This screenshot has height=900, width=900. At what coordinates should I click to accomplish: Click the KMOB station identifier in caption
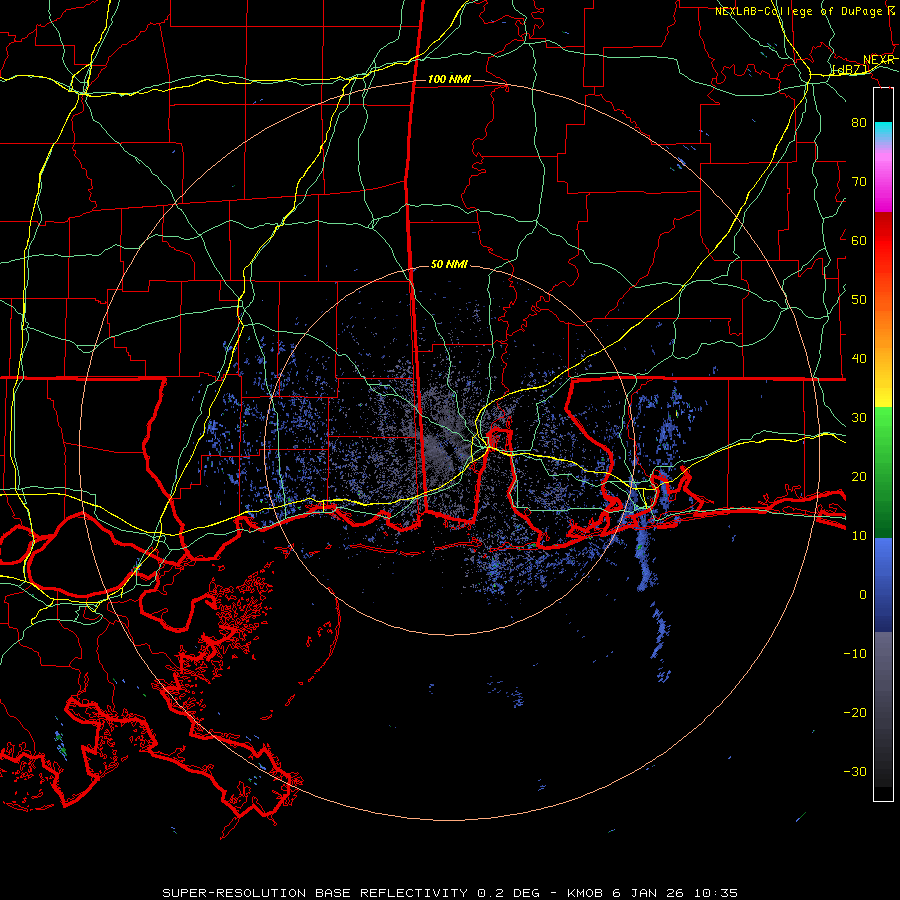586,893
